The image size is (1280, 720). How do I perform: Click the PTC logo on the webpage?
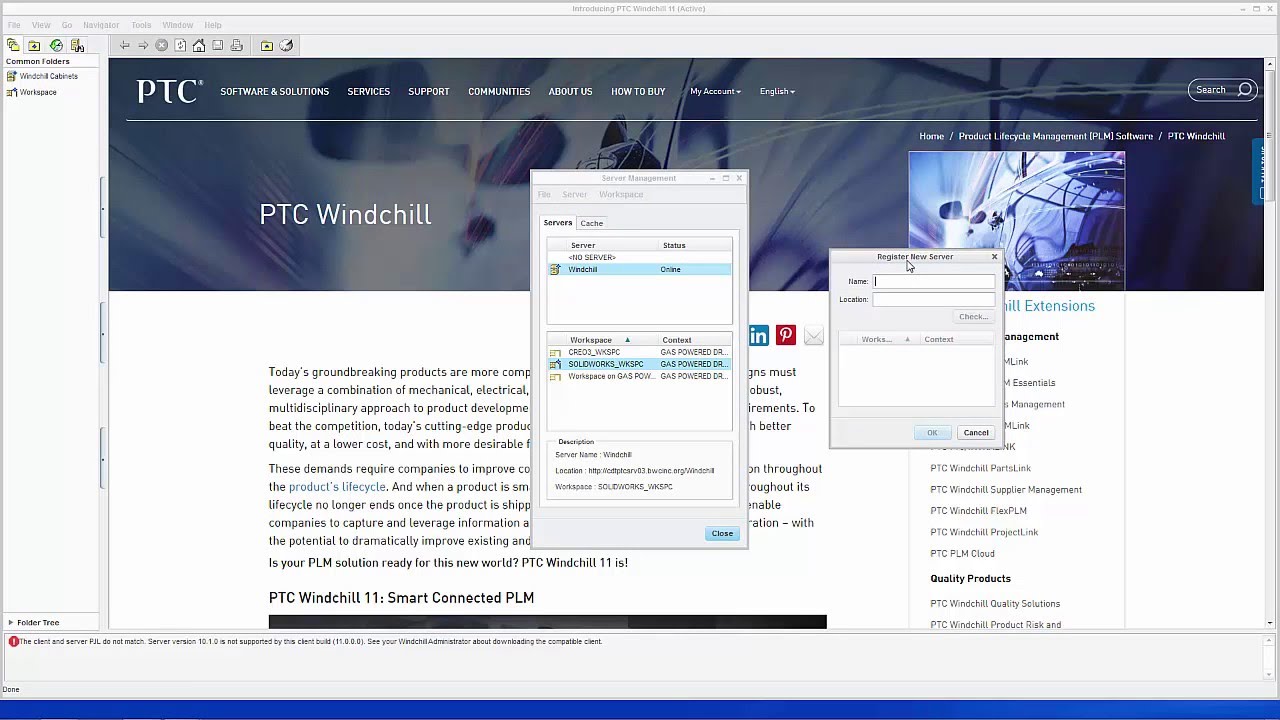169,91
